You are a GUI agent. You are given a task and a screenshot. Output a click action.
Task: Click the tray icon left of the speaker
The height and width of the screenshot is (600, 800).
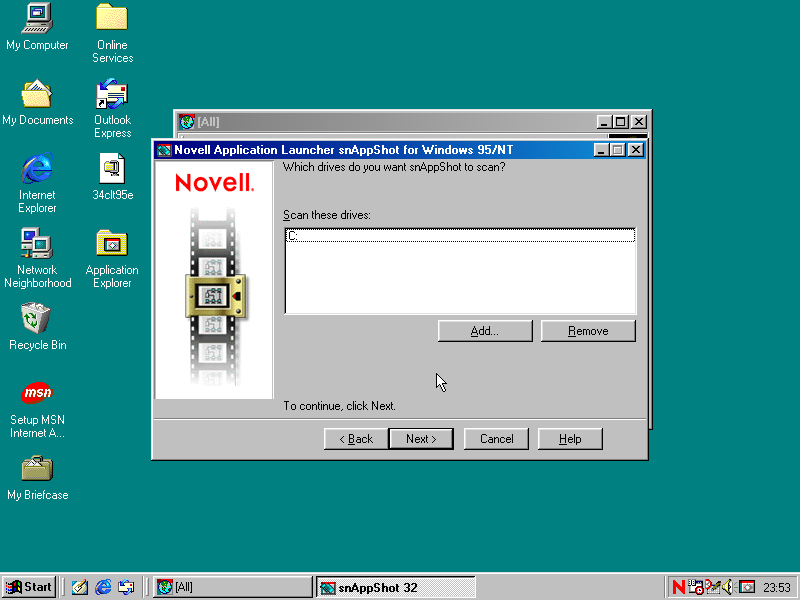click(712, 587)
